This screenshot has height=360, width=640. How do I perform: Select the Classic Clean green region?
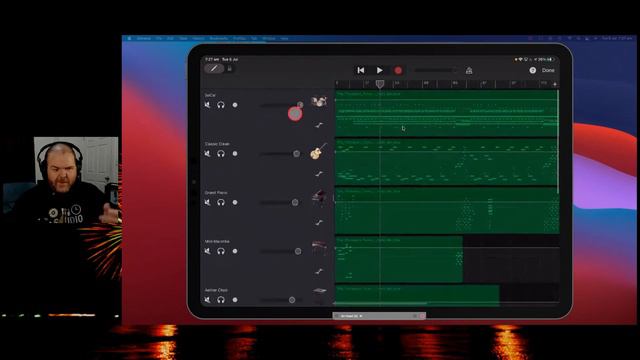[447, 162]
